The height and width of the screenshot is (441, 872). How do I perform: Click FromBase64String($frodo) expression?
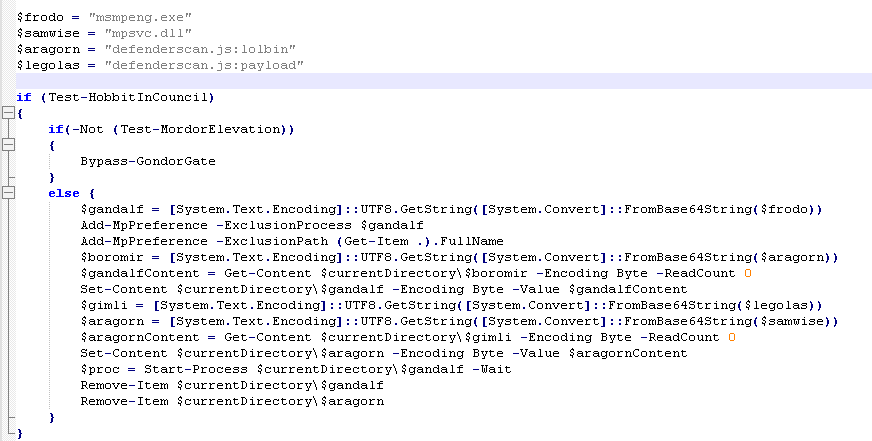pyautogui.click(x=720, y=210)
